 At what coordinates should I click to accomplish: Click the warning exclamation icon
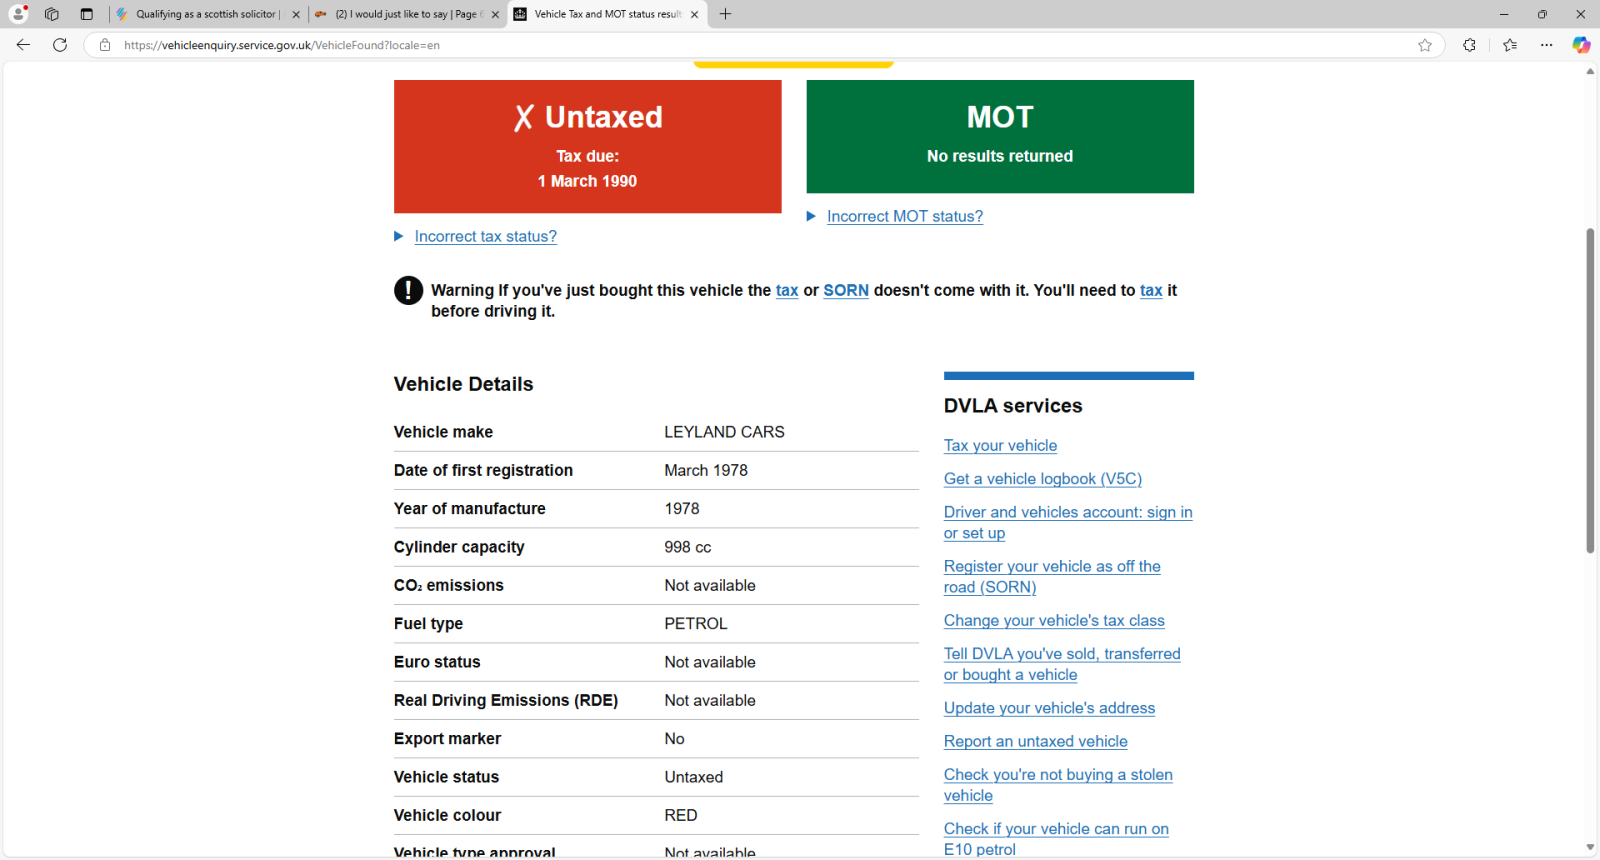point(408,290)
